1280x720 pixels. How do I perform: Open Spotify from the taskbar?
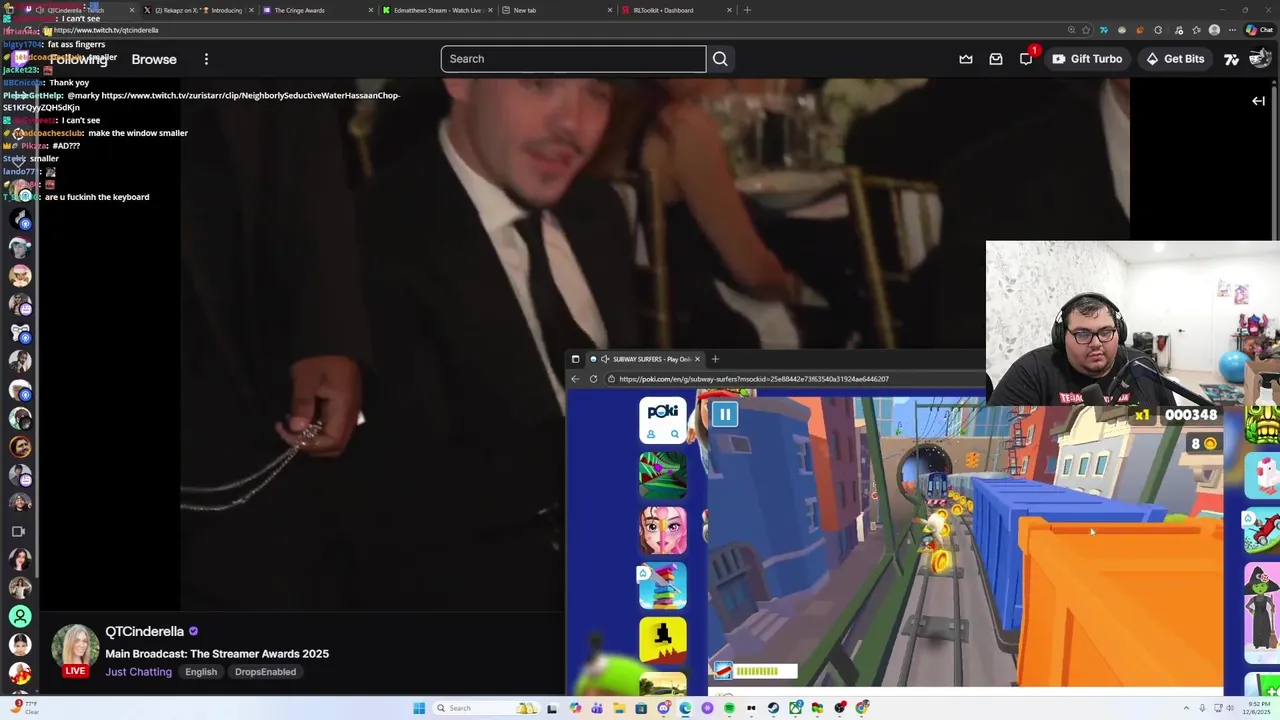(x=729, y=708)
